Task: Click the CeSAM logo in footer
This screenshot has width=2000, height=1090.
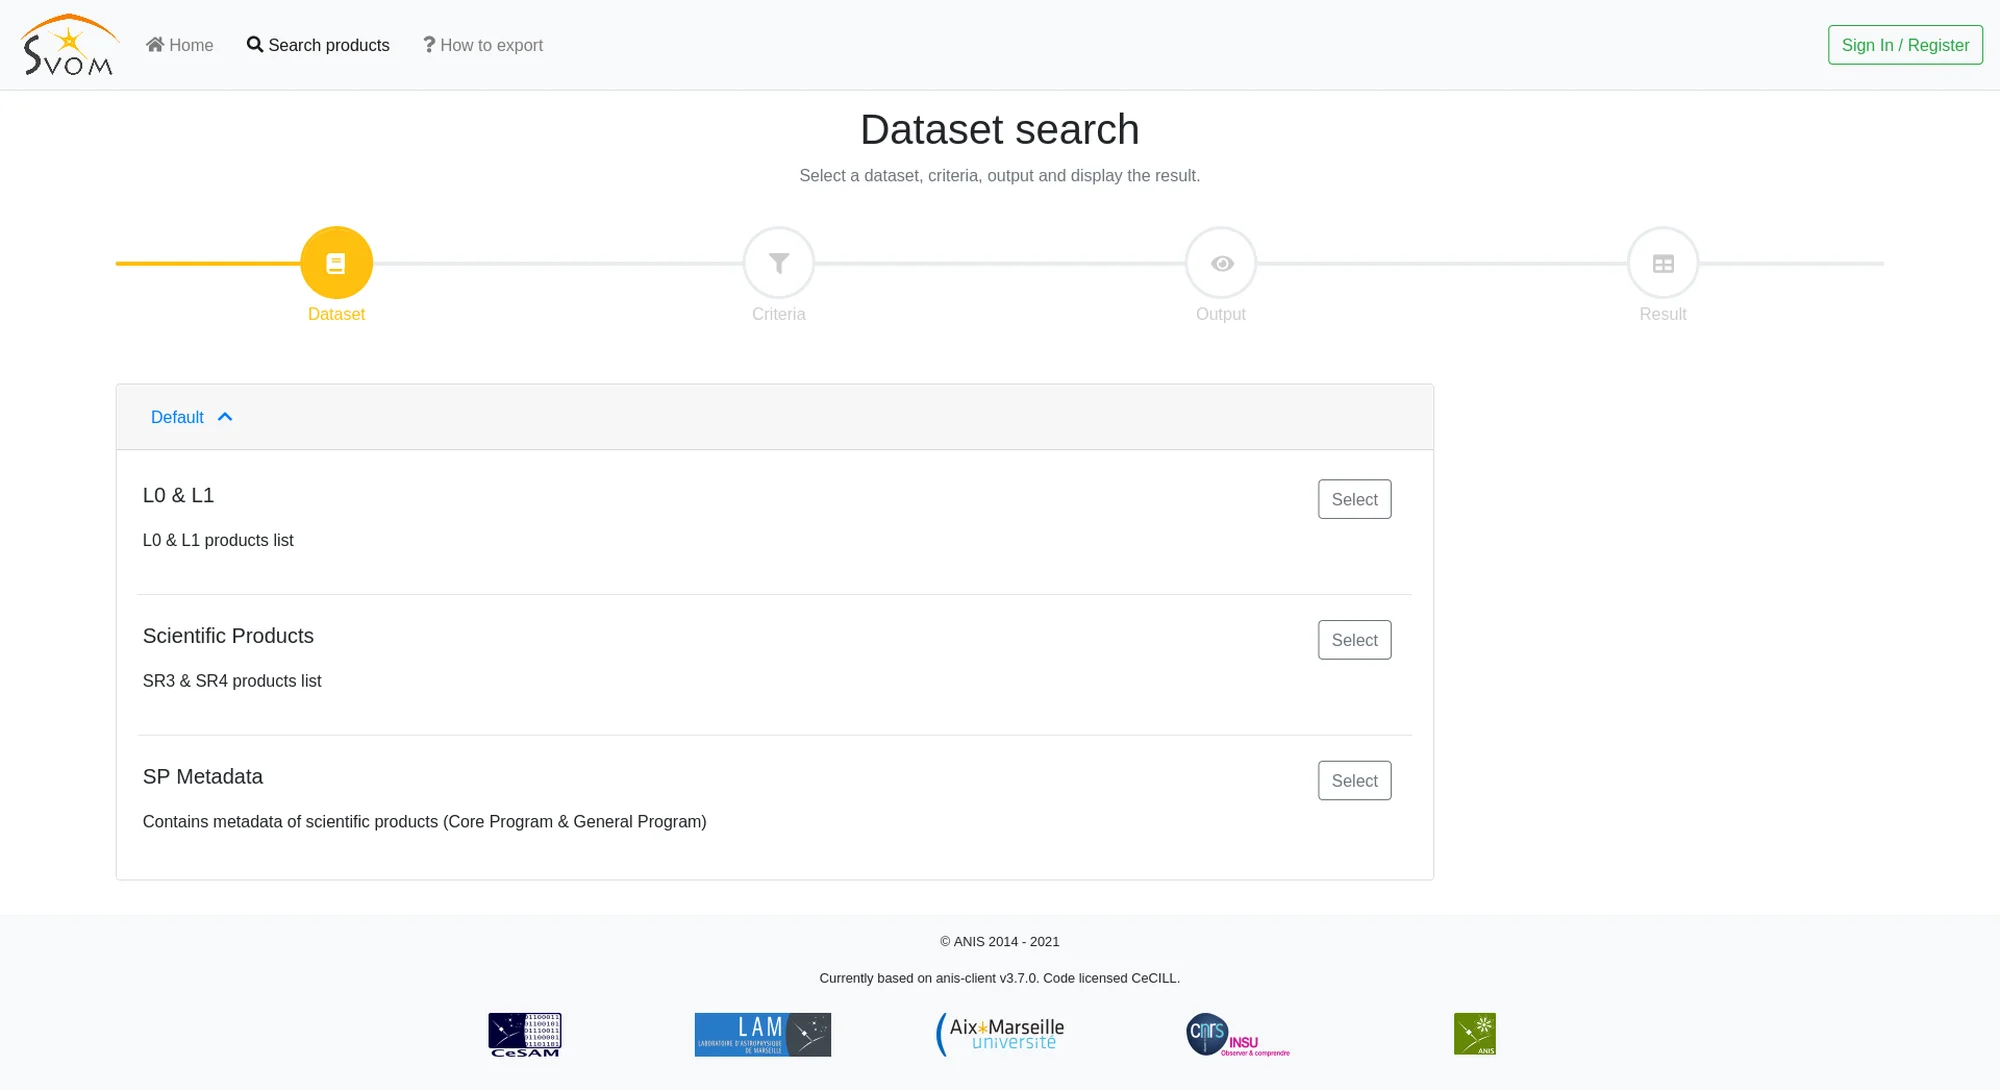Action: [525, 1035]
